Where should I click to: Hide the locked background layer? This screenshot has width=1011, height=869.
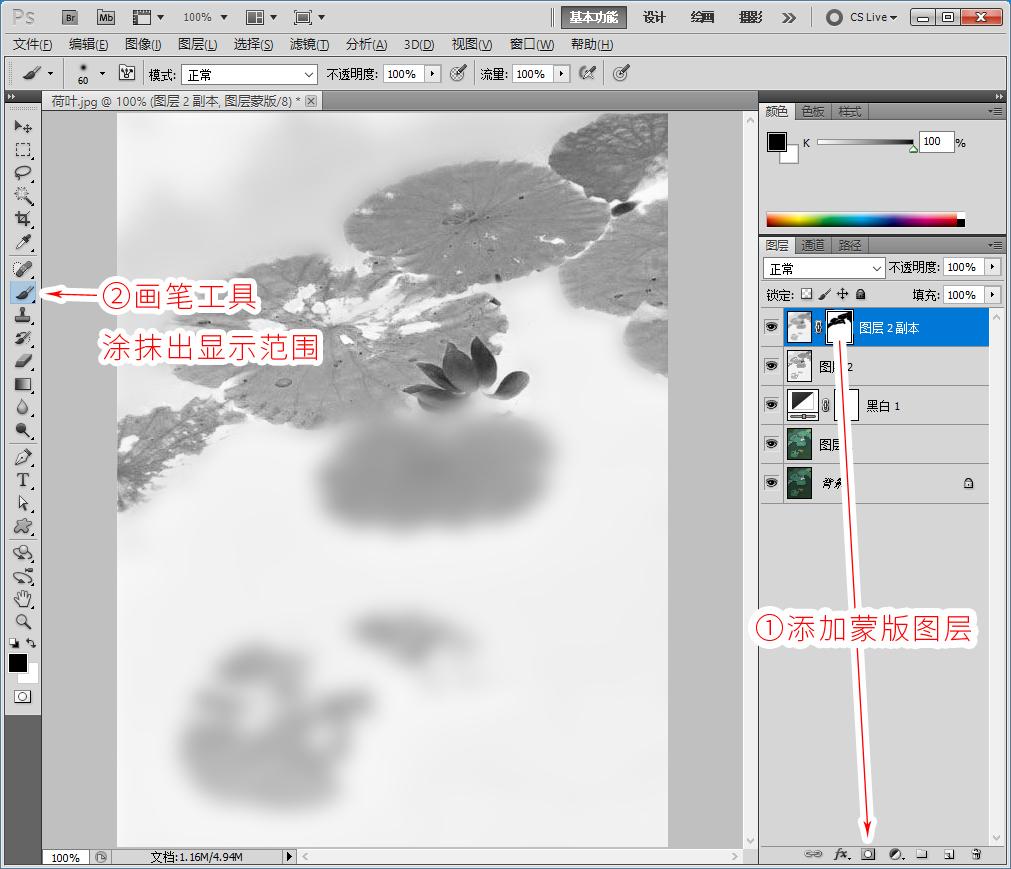click(771, 482)
